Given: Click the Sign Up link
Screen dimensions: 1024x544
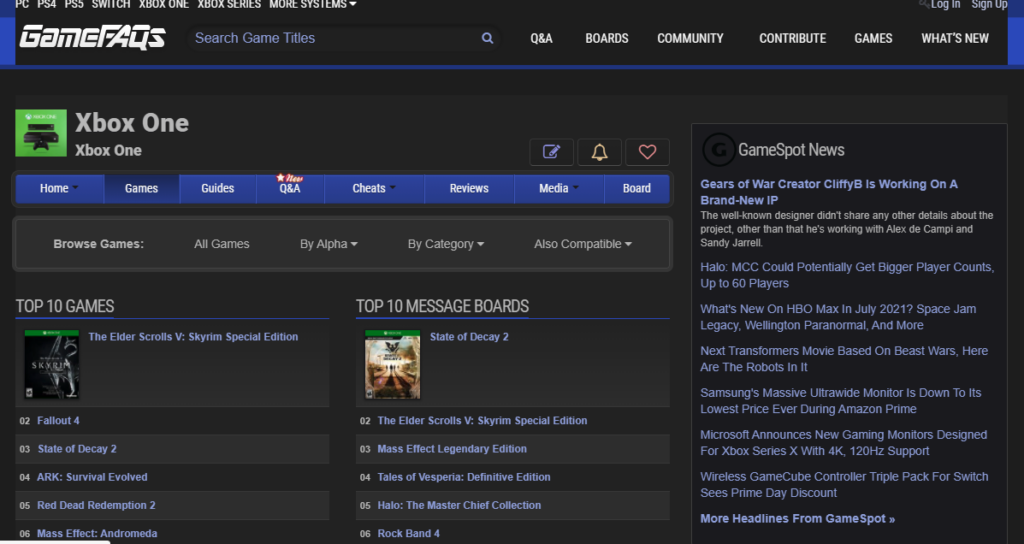Looking at the screenshot, I should coord(989,5).
